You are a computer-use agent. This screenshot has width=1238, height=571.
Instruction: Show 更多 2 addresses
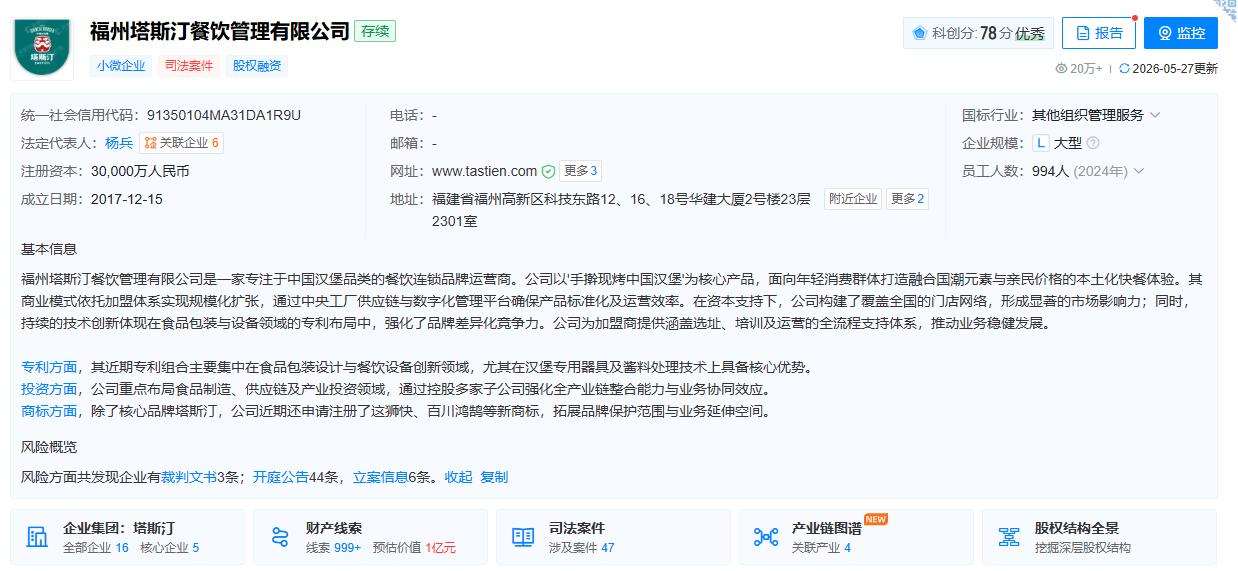[x=908, y=199]
